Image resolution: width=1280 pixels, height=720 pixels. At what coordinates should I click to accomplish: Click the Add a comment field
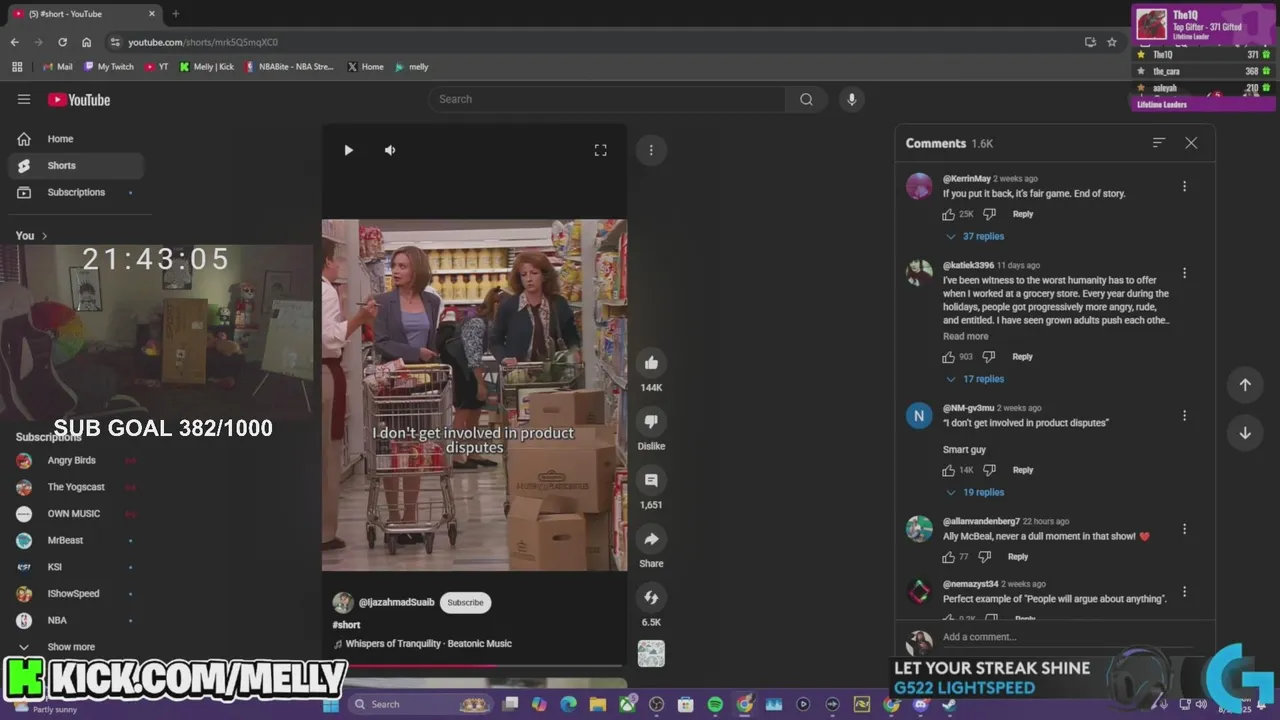[1070, 637]
